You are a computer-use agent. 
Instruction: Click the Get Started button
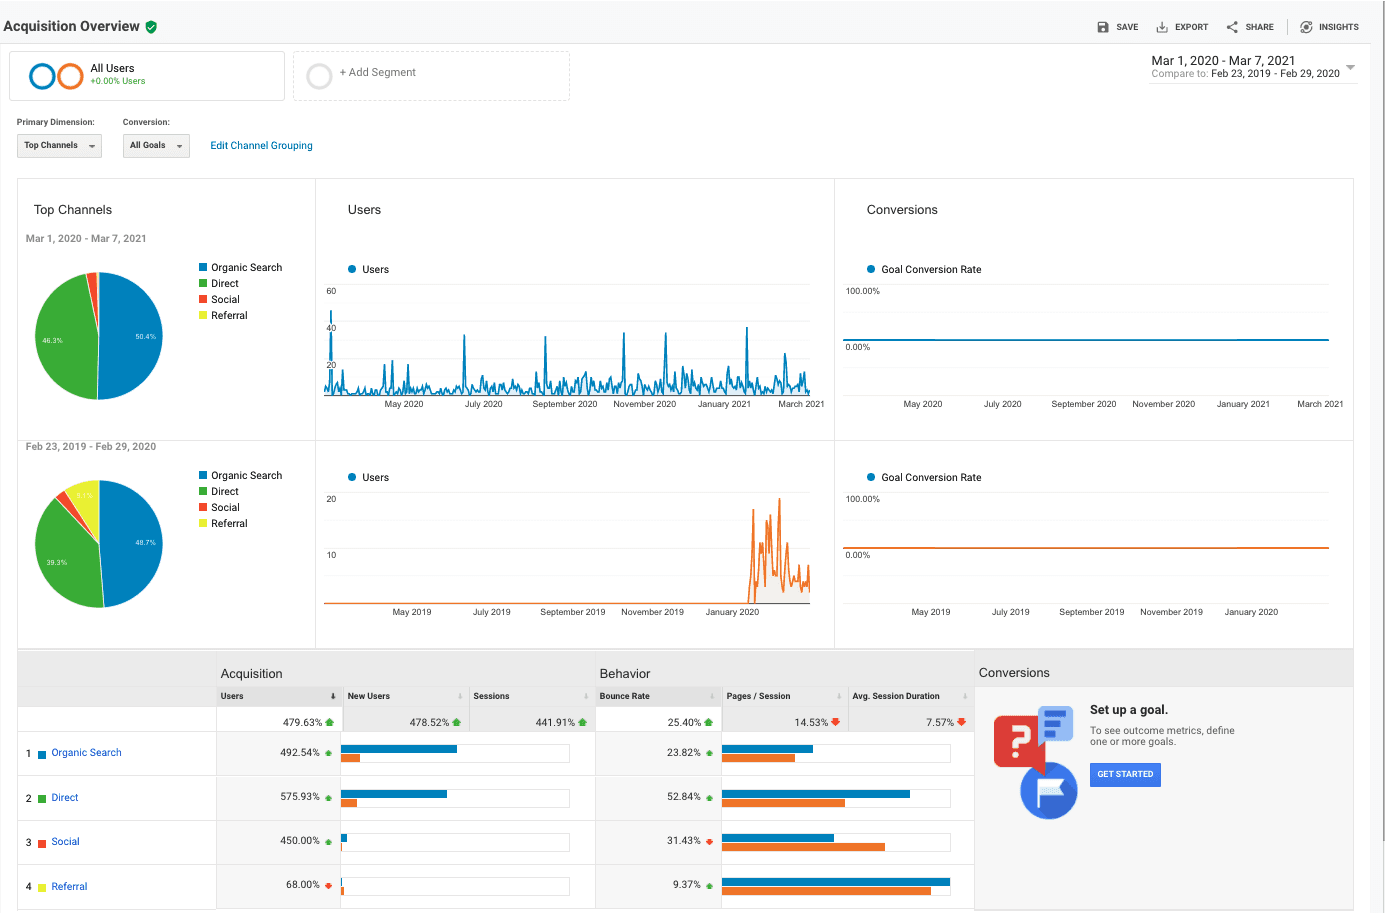pyautogui.click(x=1125, y=774)
